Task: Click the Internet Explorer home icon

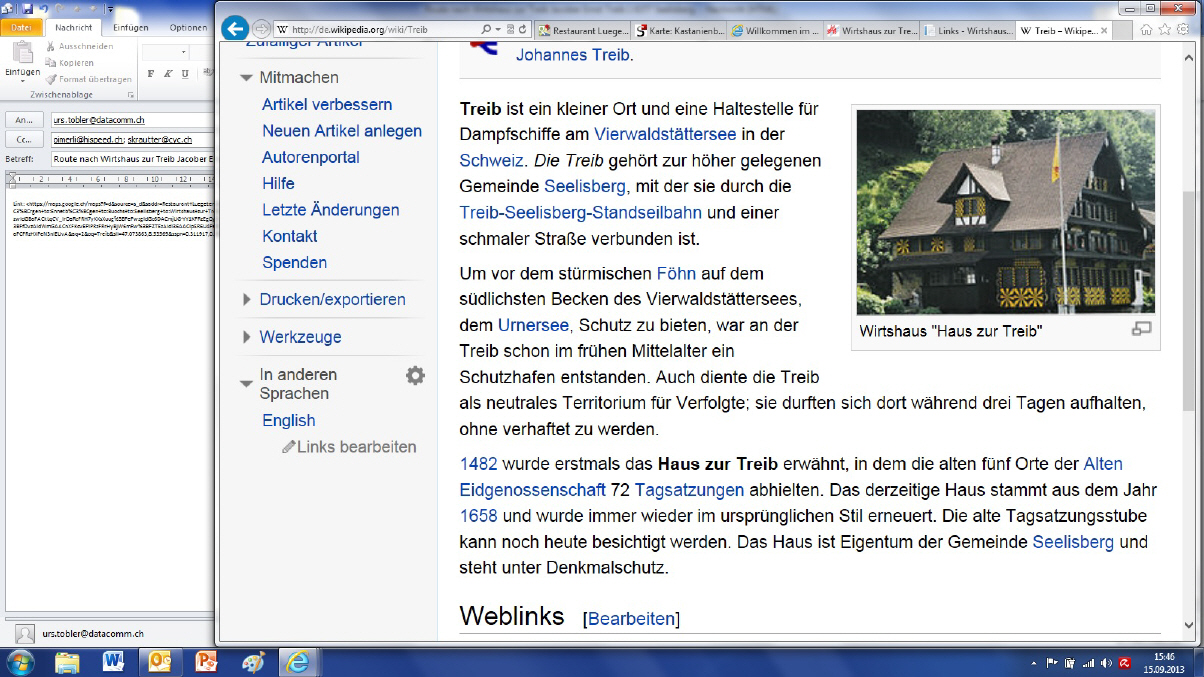Action: click(1146, 30)
